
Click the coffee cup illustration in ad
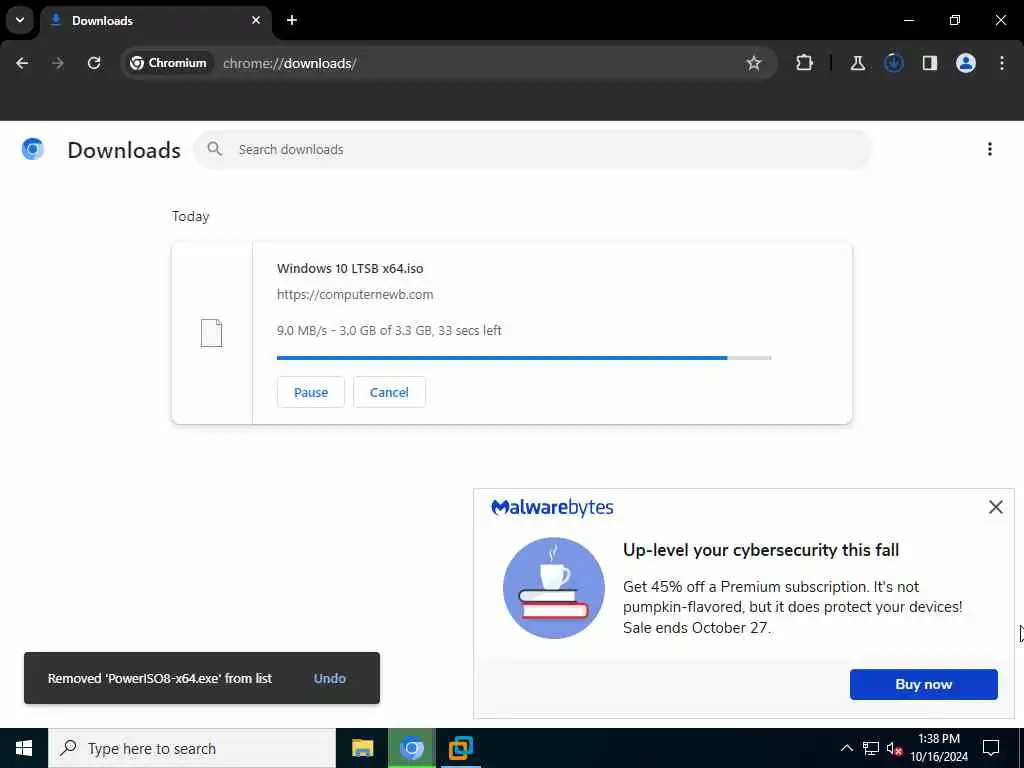pyautogui.click(x=554, y=588)
